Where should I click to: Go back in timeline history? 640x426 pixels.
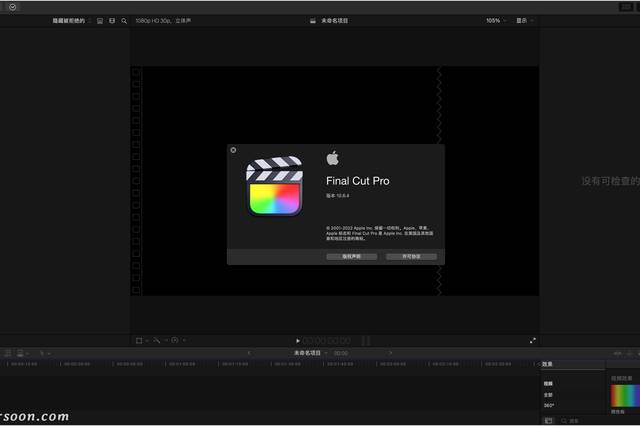pyautogui.click(x=249, y=353)
